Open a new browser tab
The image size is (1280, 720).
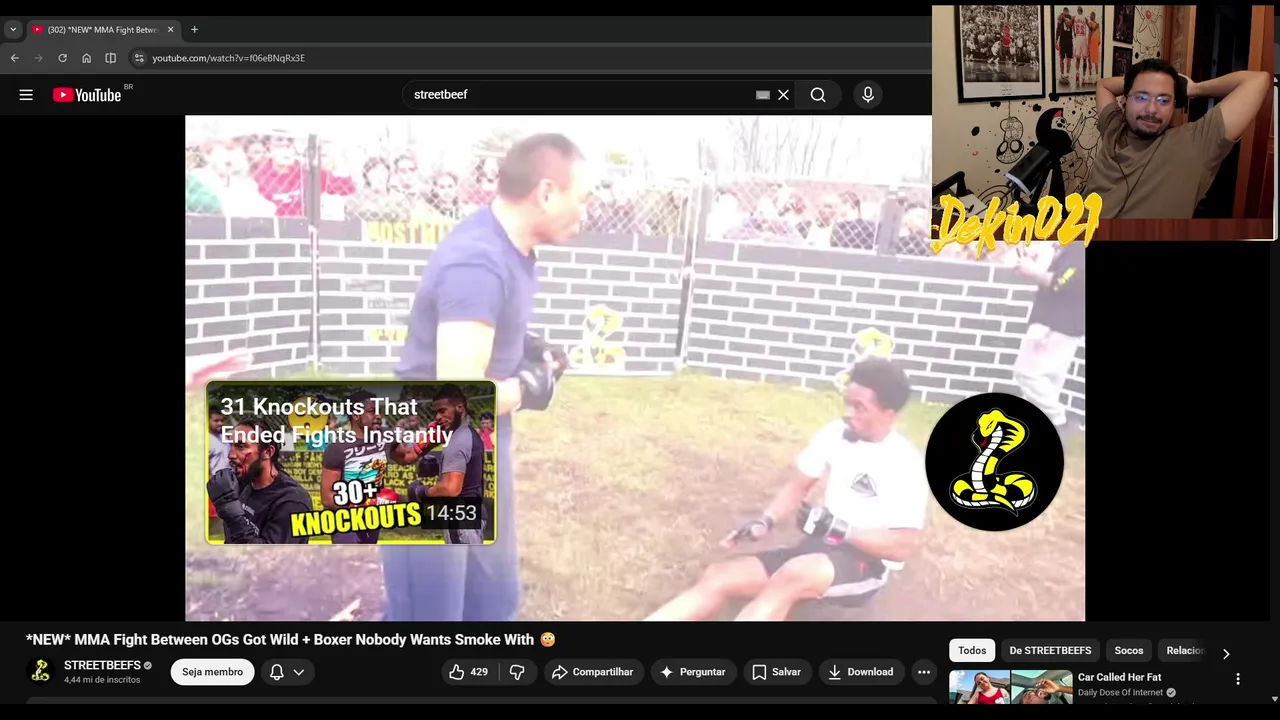(x=194, y=30)
